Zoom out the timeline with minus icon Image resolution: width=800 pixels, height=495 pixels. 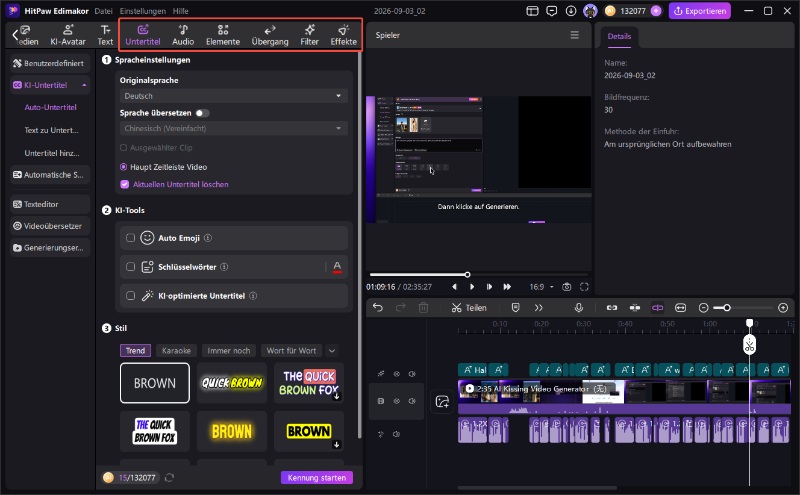point(703,308)
